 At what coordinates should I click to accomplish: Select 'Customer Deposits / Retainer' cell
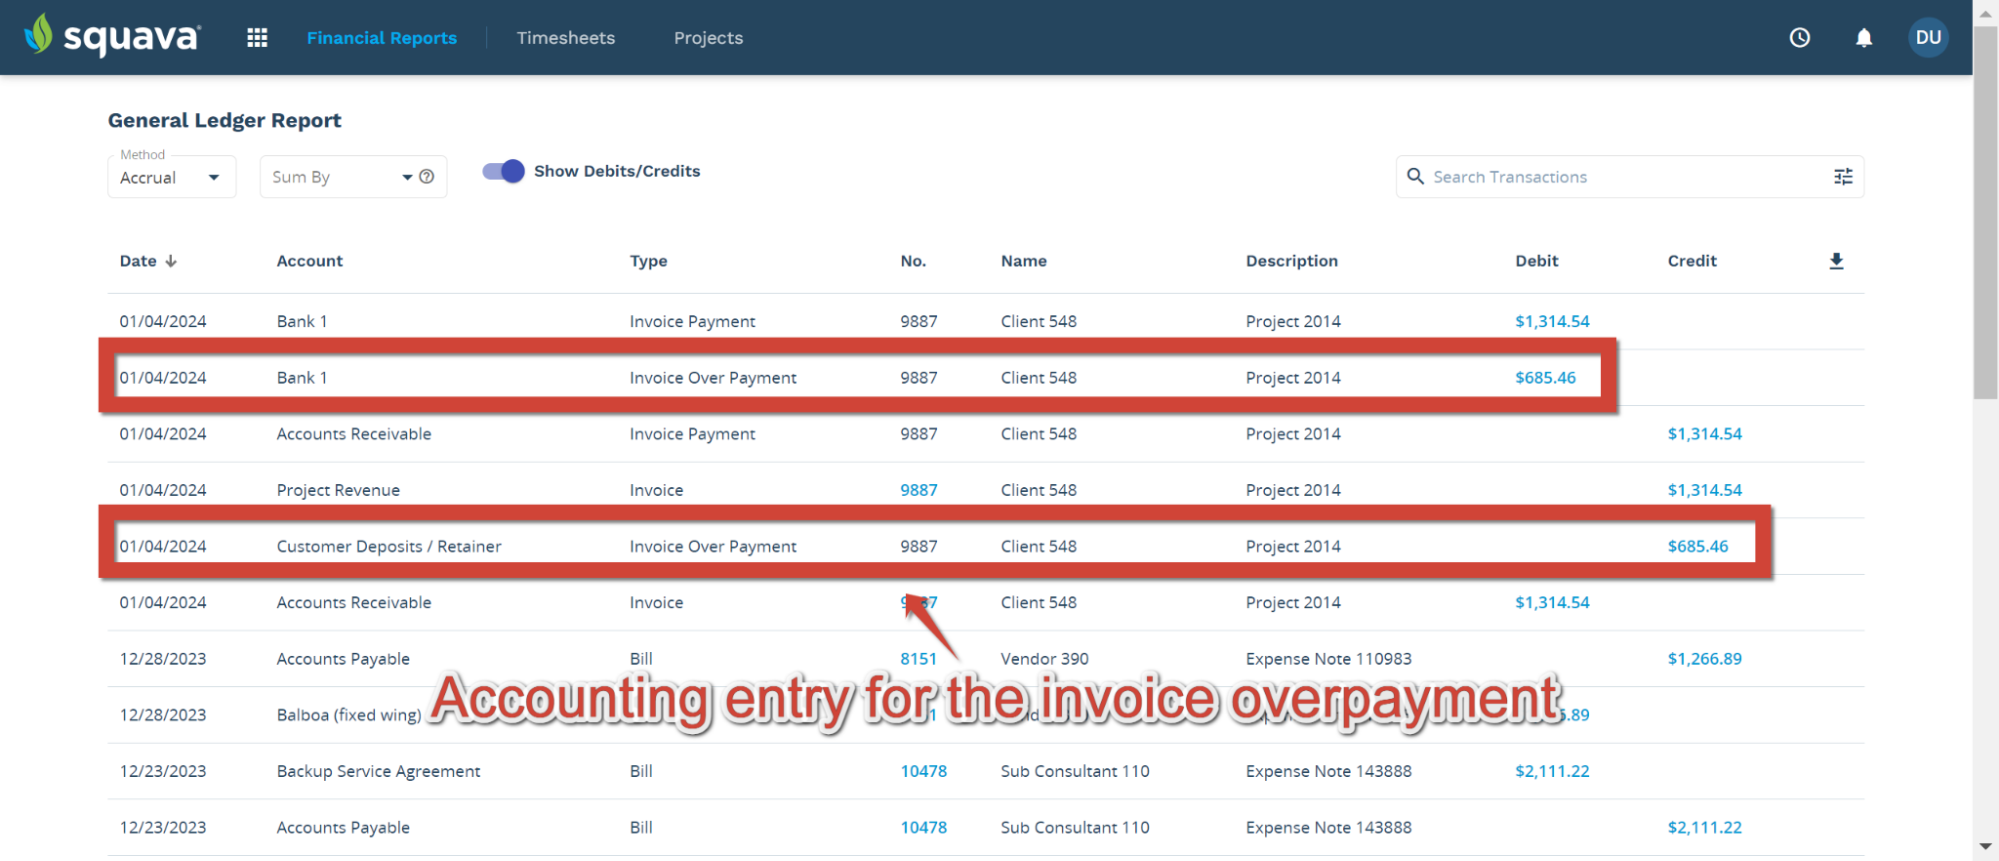point(389,546)
